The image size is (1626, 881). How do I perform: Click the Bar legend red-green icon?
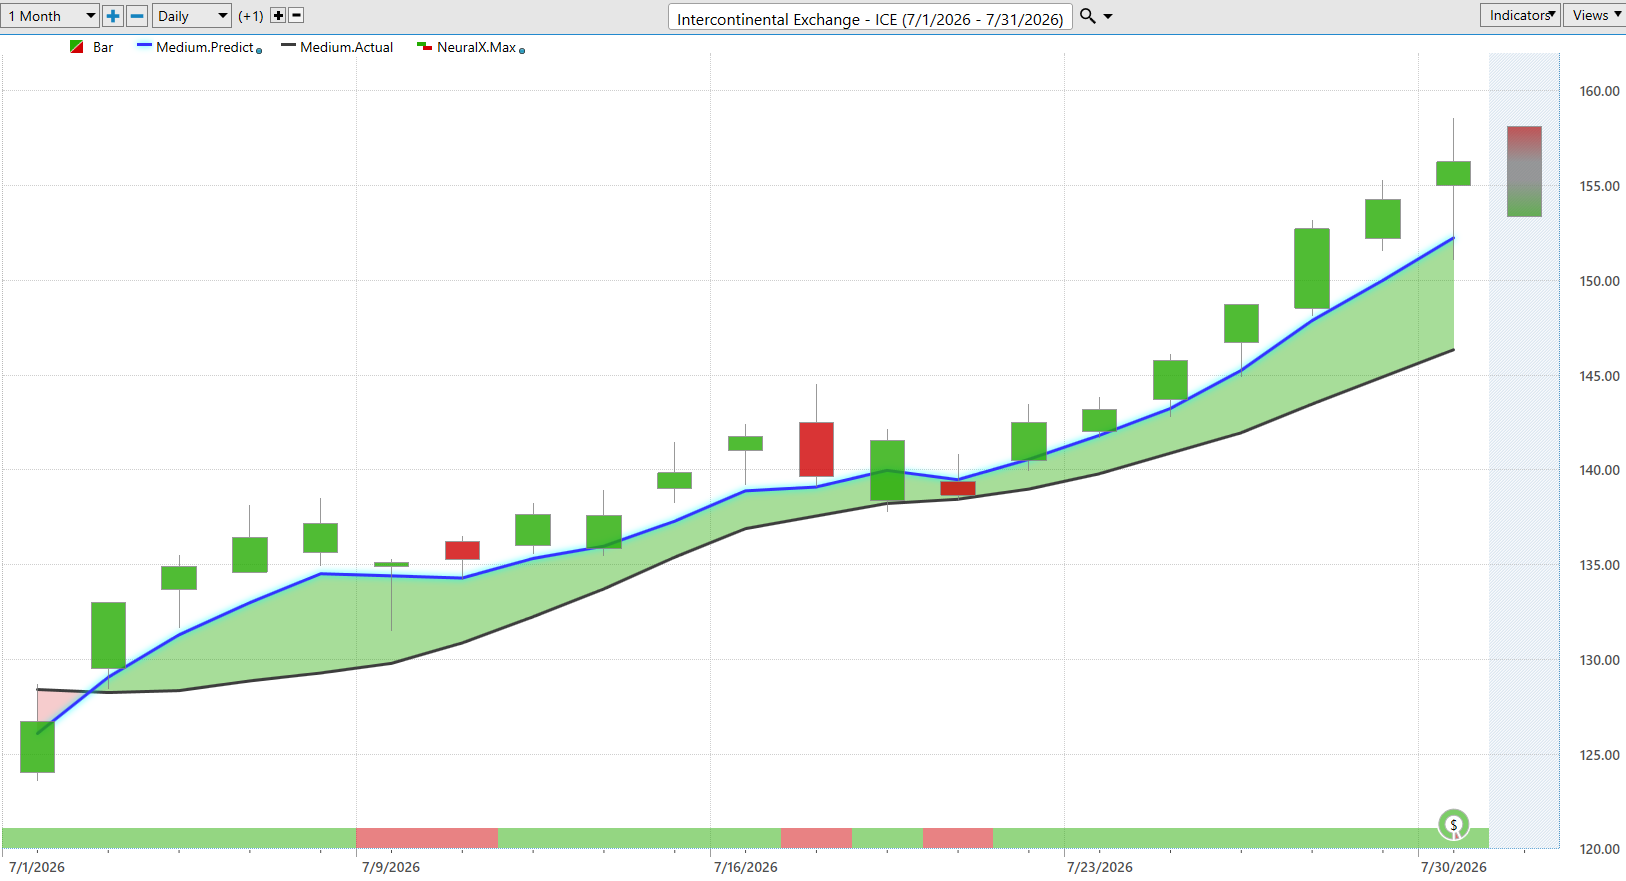[x=77, y=47]
